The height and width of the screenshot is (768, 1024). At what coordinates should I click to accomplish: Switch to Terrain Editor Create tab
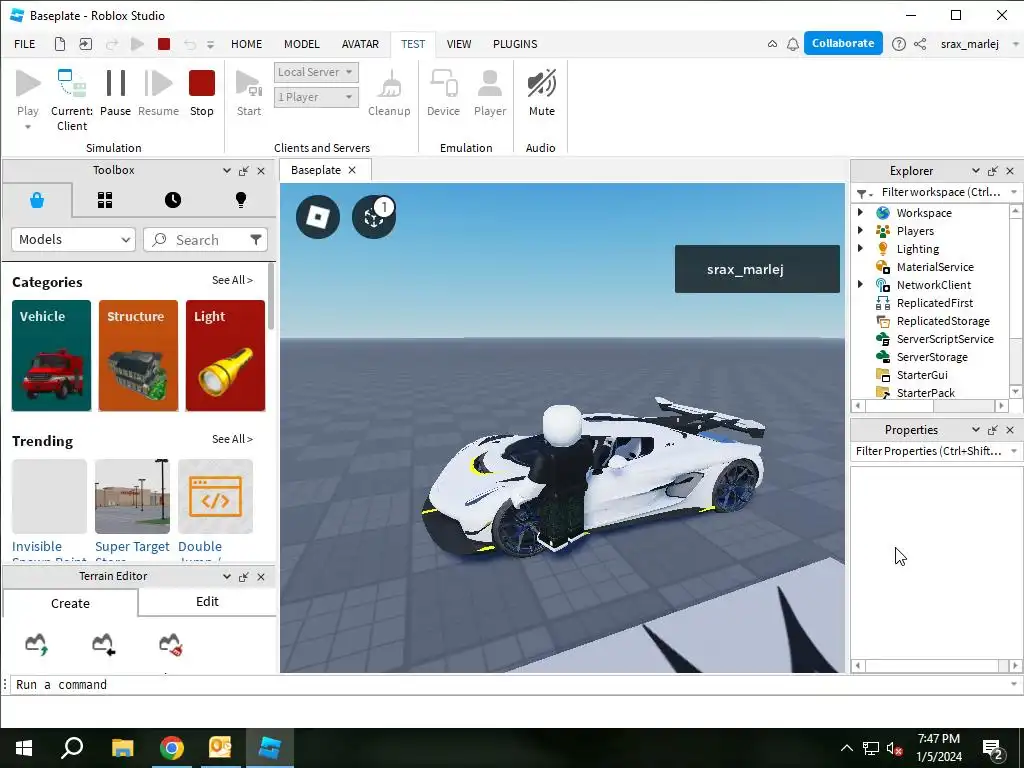pos(71,603)
